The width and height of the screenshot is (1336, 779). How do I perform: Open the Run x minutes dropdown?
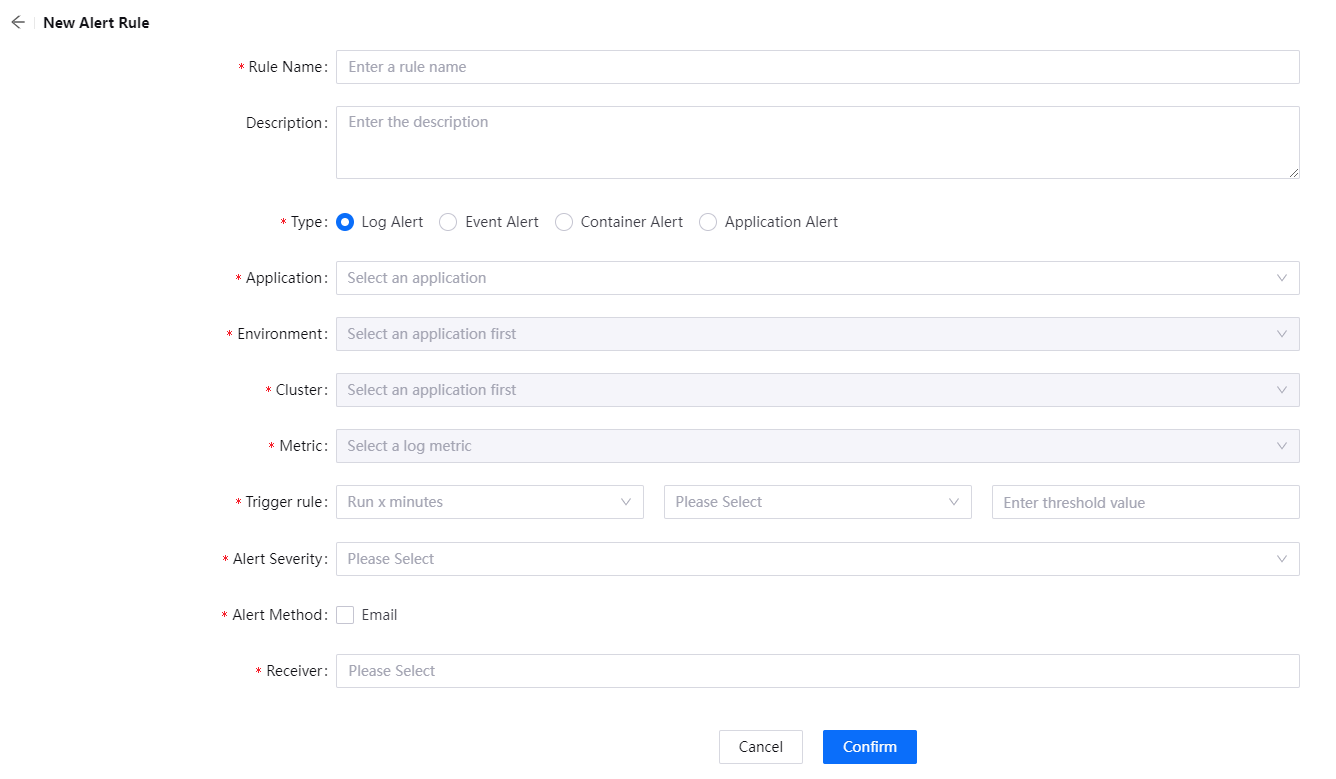click(489, 502)
